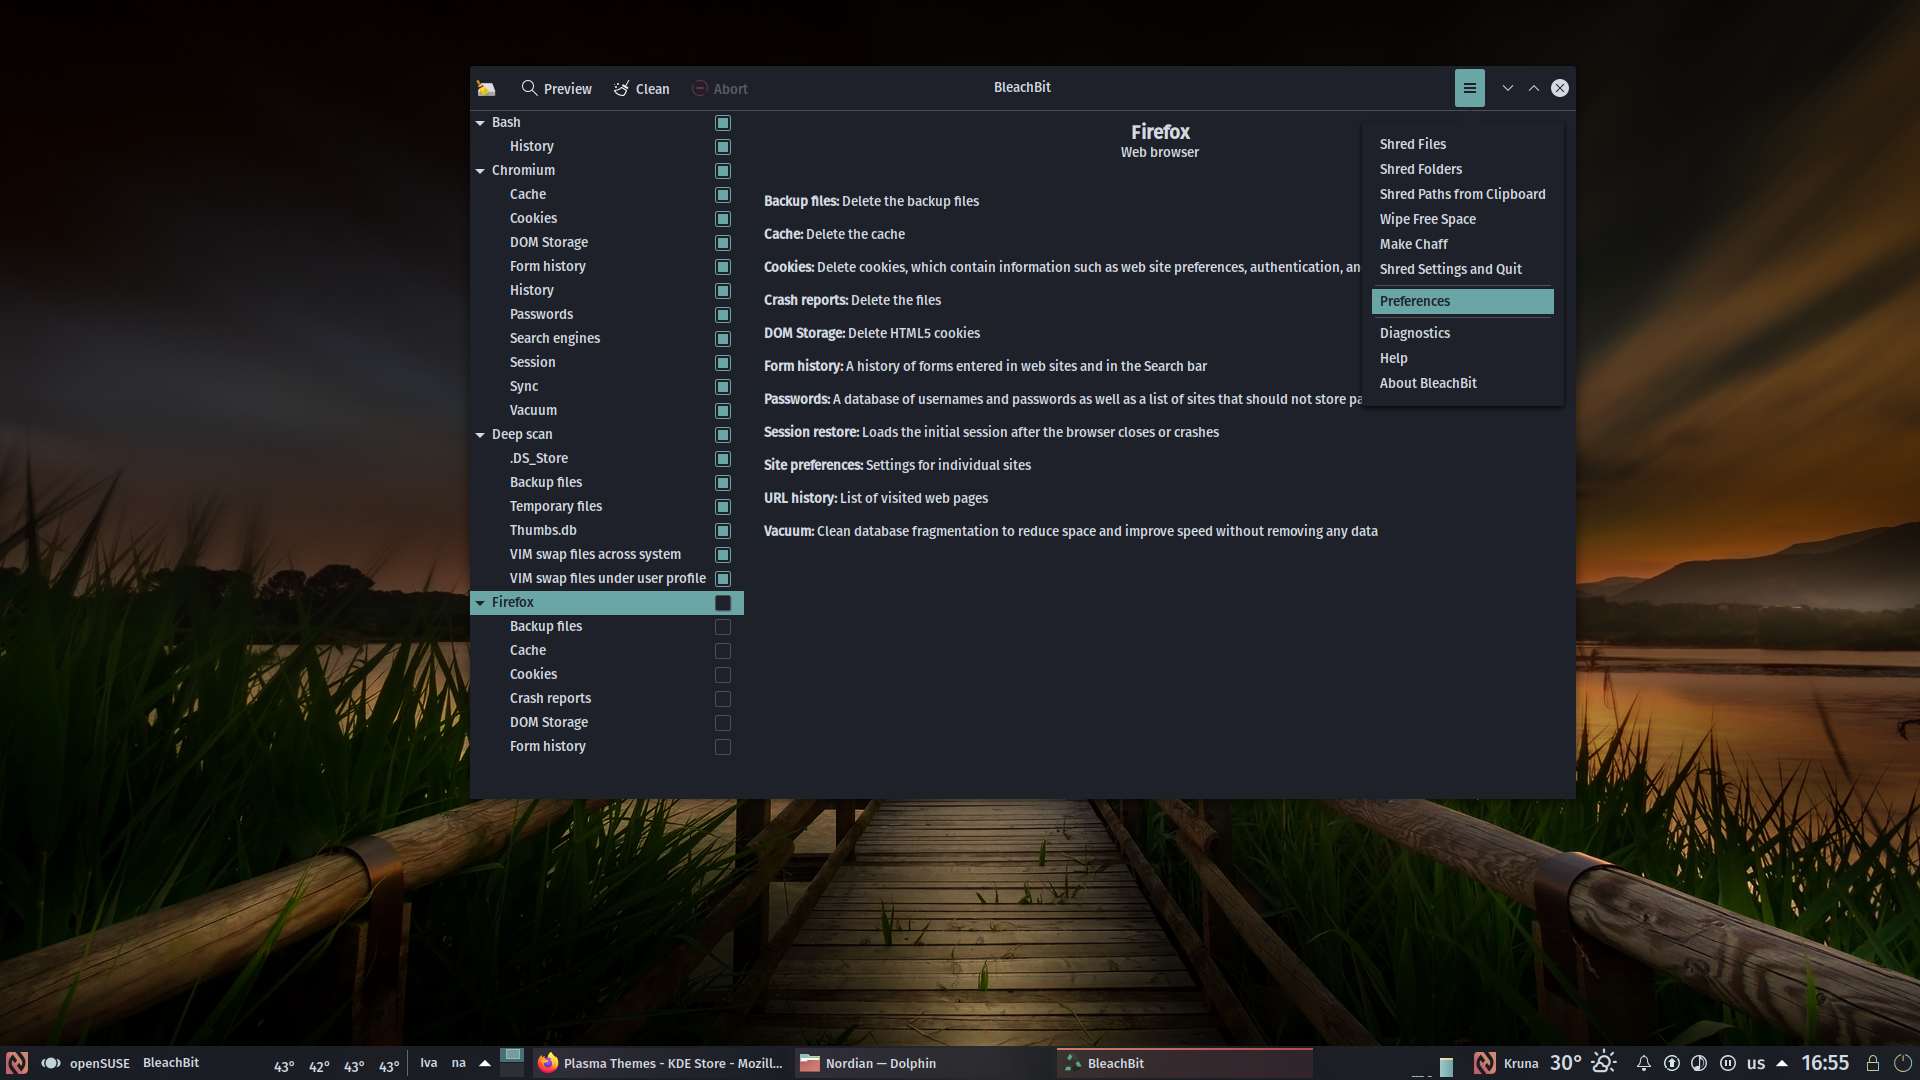Check the Firefox Crash reports checkbox

(x=723, y=699)
